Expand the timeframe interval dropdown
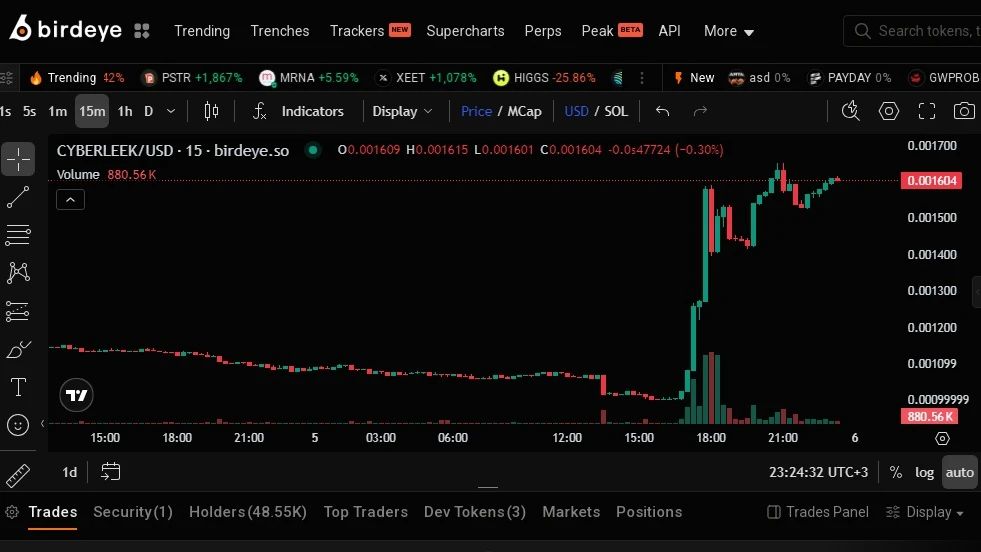This screenshot has width=981, height=552. [x=171, y=111]
